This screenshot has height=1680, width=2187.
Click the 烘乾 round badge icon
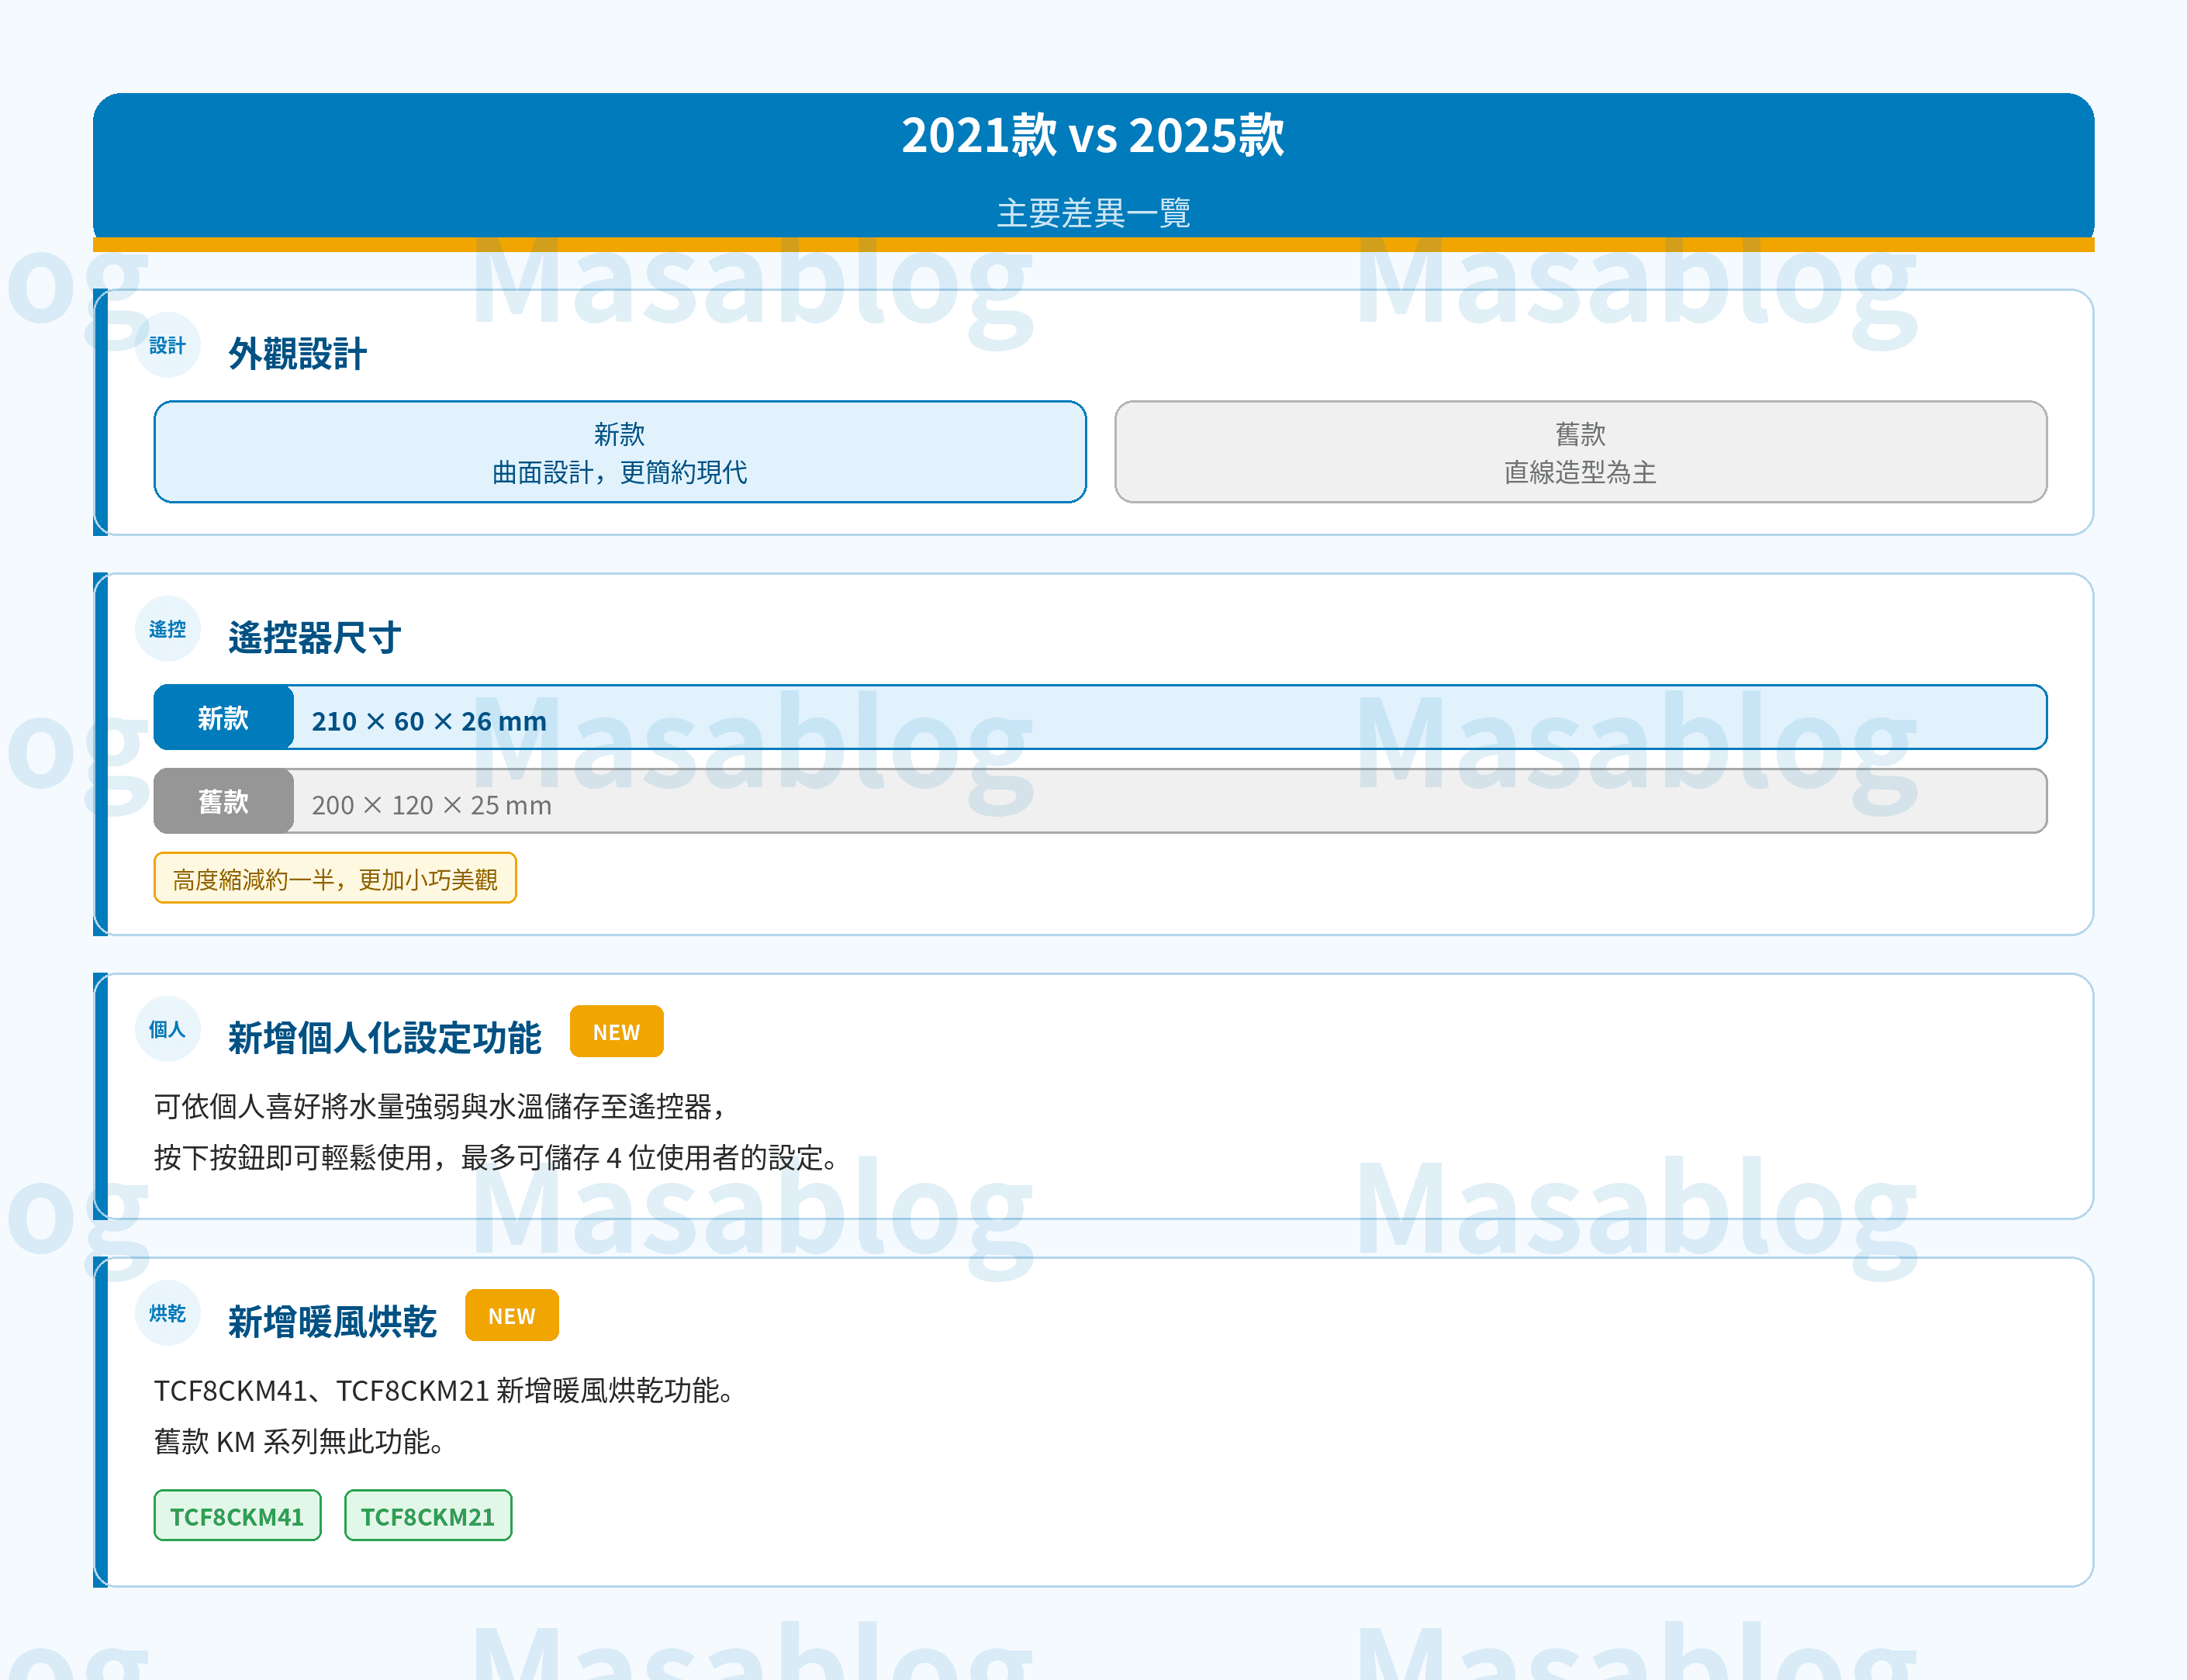click(x=168, y=1313)
